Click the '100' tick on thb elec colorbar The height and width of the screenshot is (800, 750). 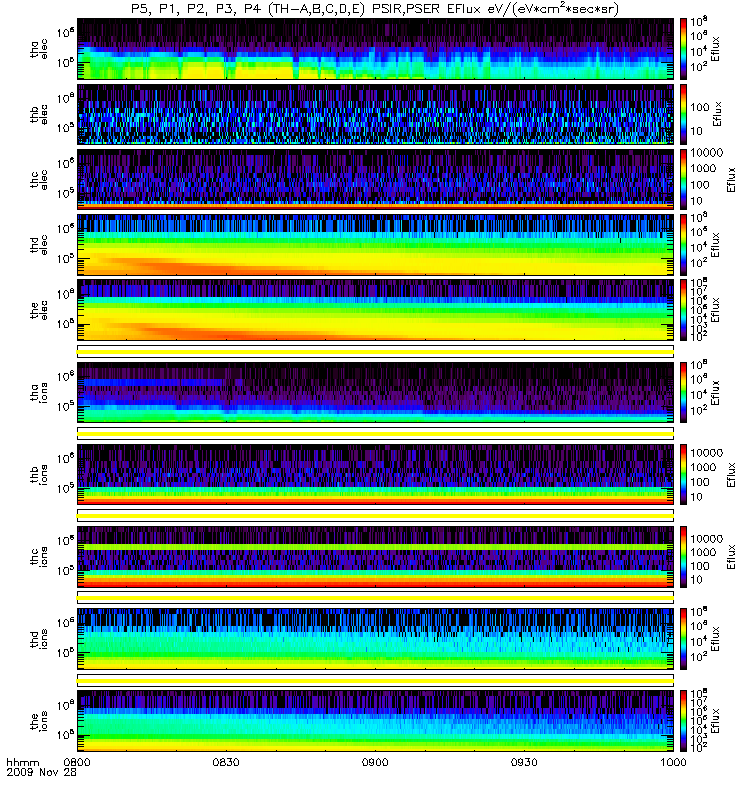[x=699, y=107]
